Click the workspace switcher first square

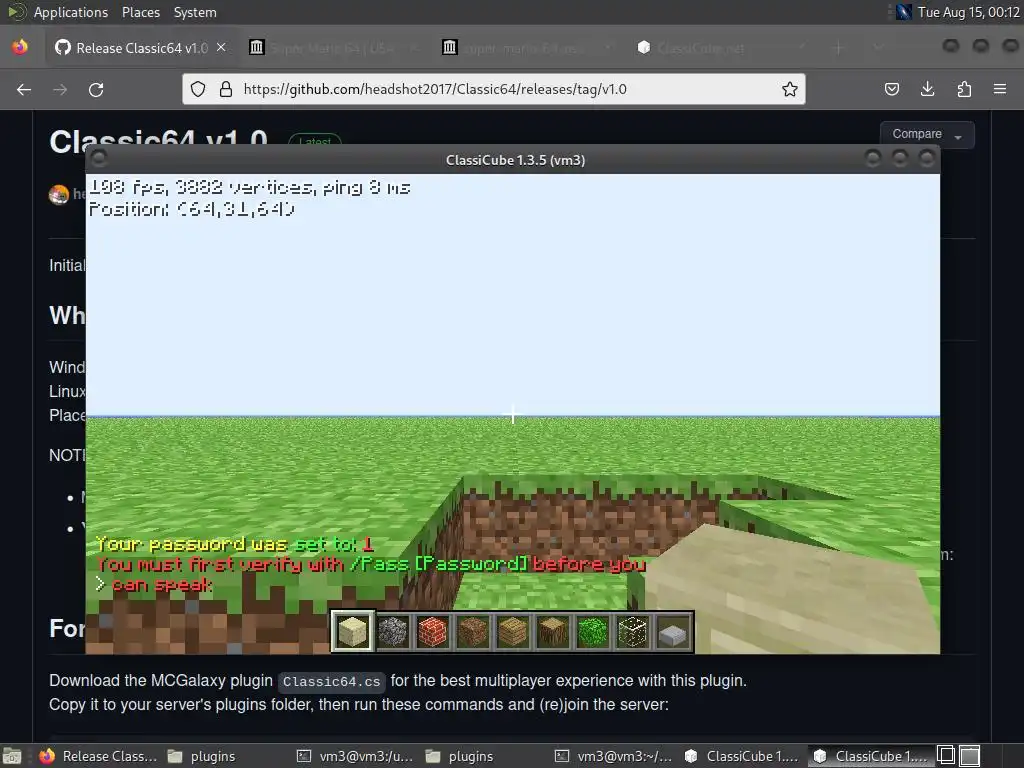click(x=946, y=756)
